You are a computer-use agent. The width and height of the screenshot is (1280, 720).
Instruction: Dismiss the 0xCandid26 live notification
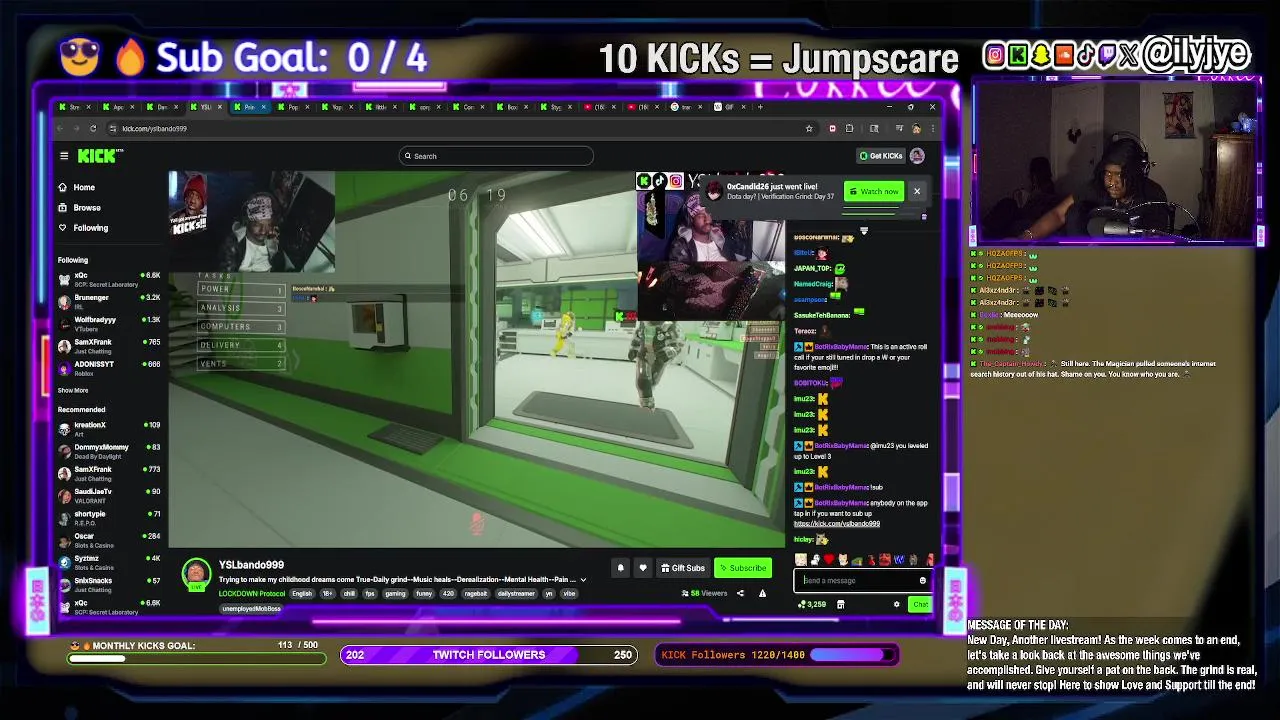point(916,191)
